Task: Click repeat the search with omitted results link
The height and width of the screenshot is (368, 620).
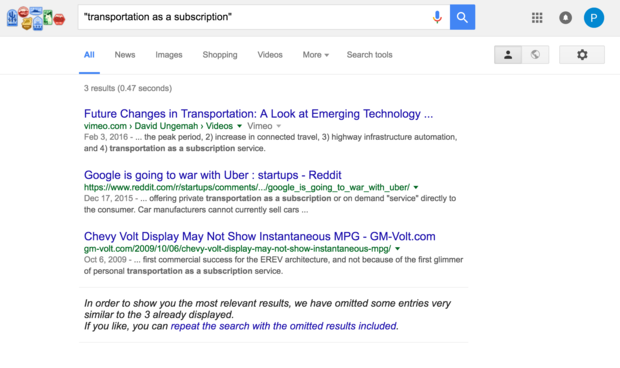Action: [x=284, y=326]
